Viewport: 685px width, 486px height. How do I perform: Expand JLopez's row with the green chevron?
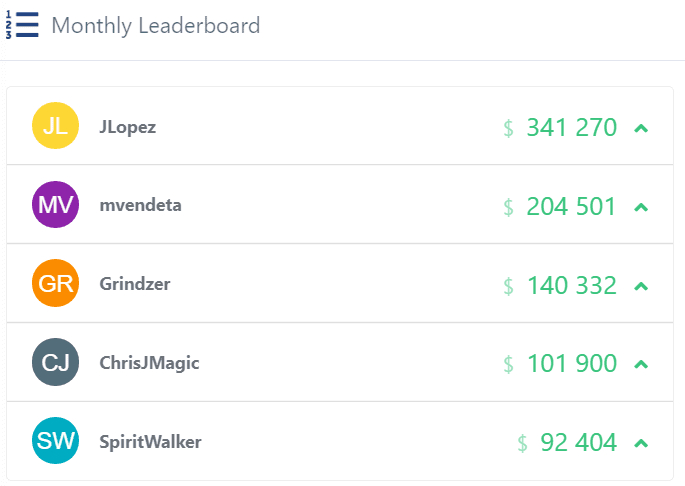click(641, 128)
